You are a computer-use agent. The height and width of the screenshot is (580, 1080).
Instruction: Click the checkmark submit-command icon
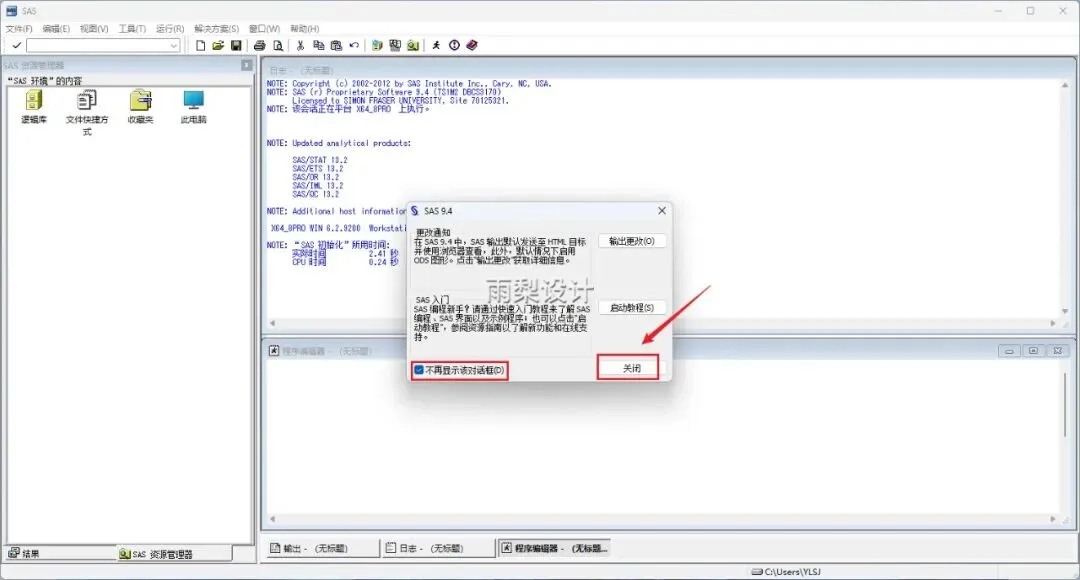pos(17,45)
